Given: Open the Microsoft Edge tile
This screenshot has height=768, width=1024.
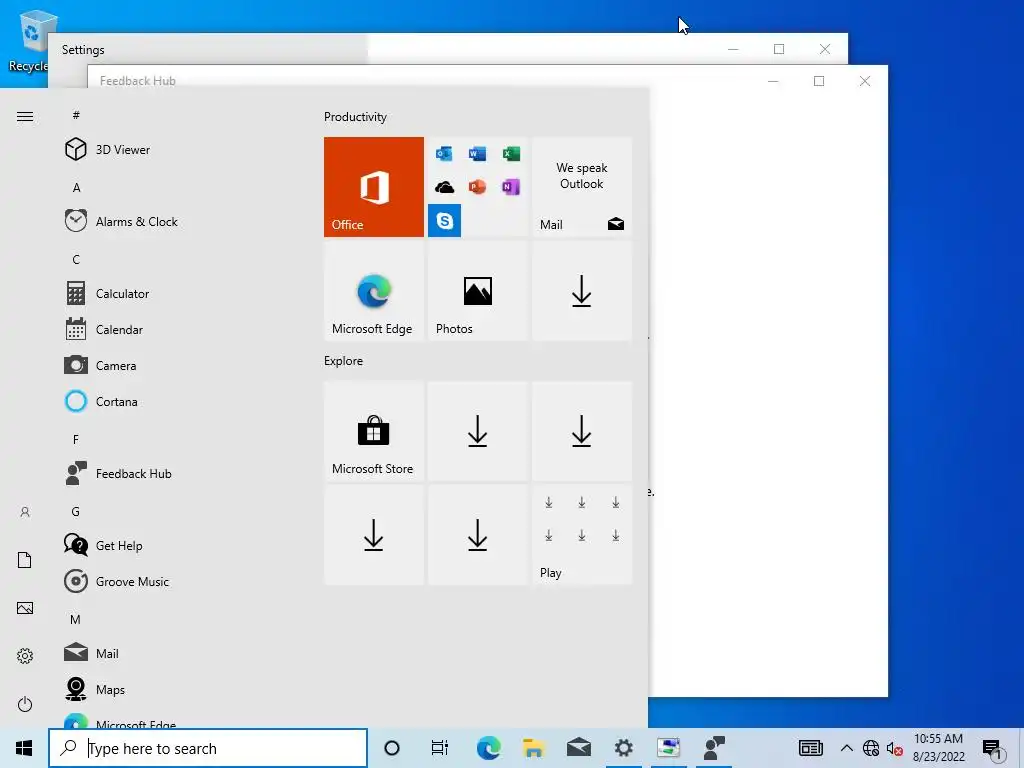Looking at the screenshot, I should click(374, 291).
